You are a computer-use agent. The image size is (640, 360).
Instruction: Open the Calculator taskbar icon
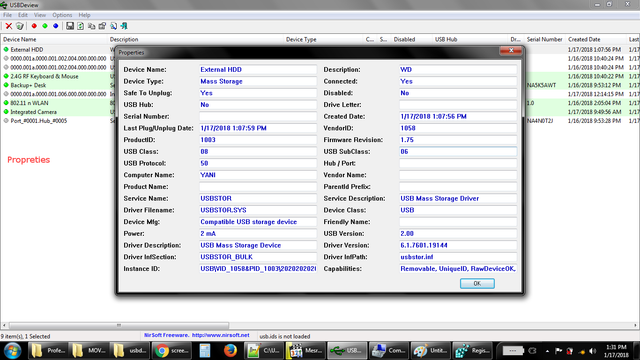click(205, 351)
